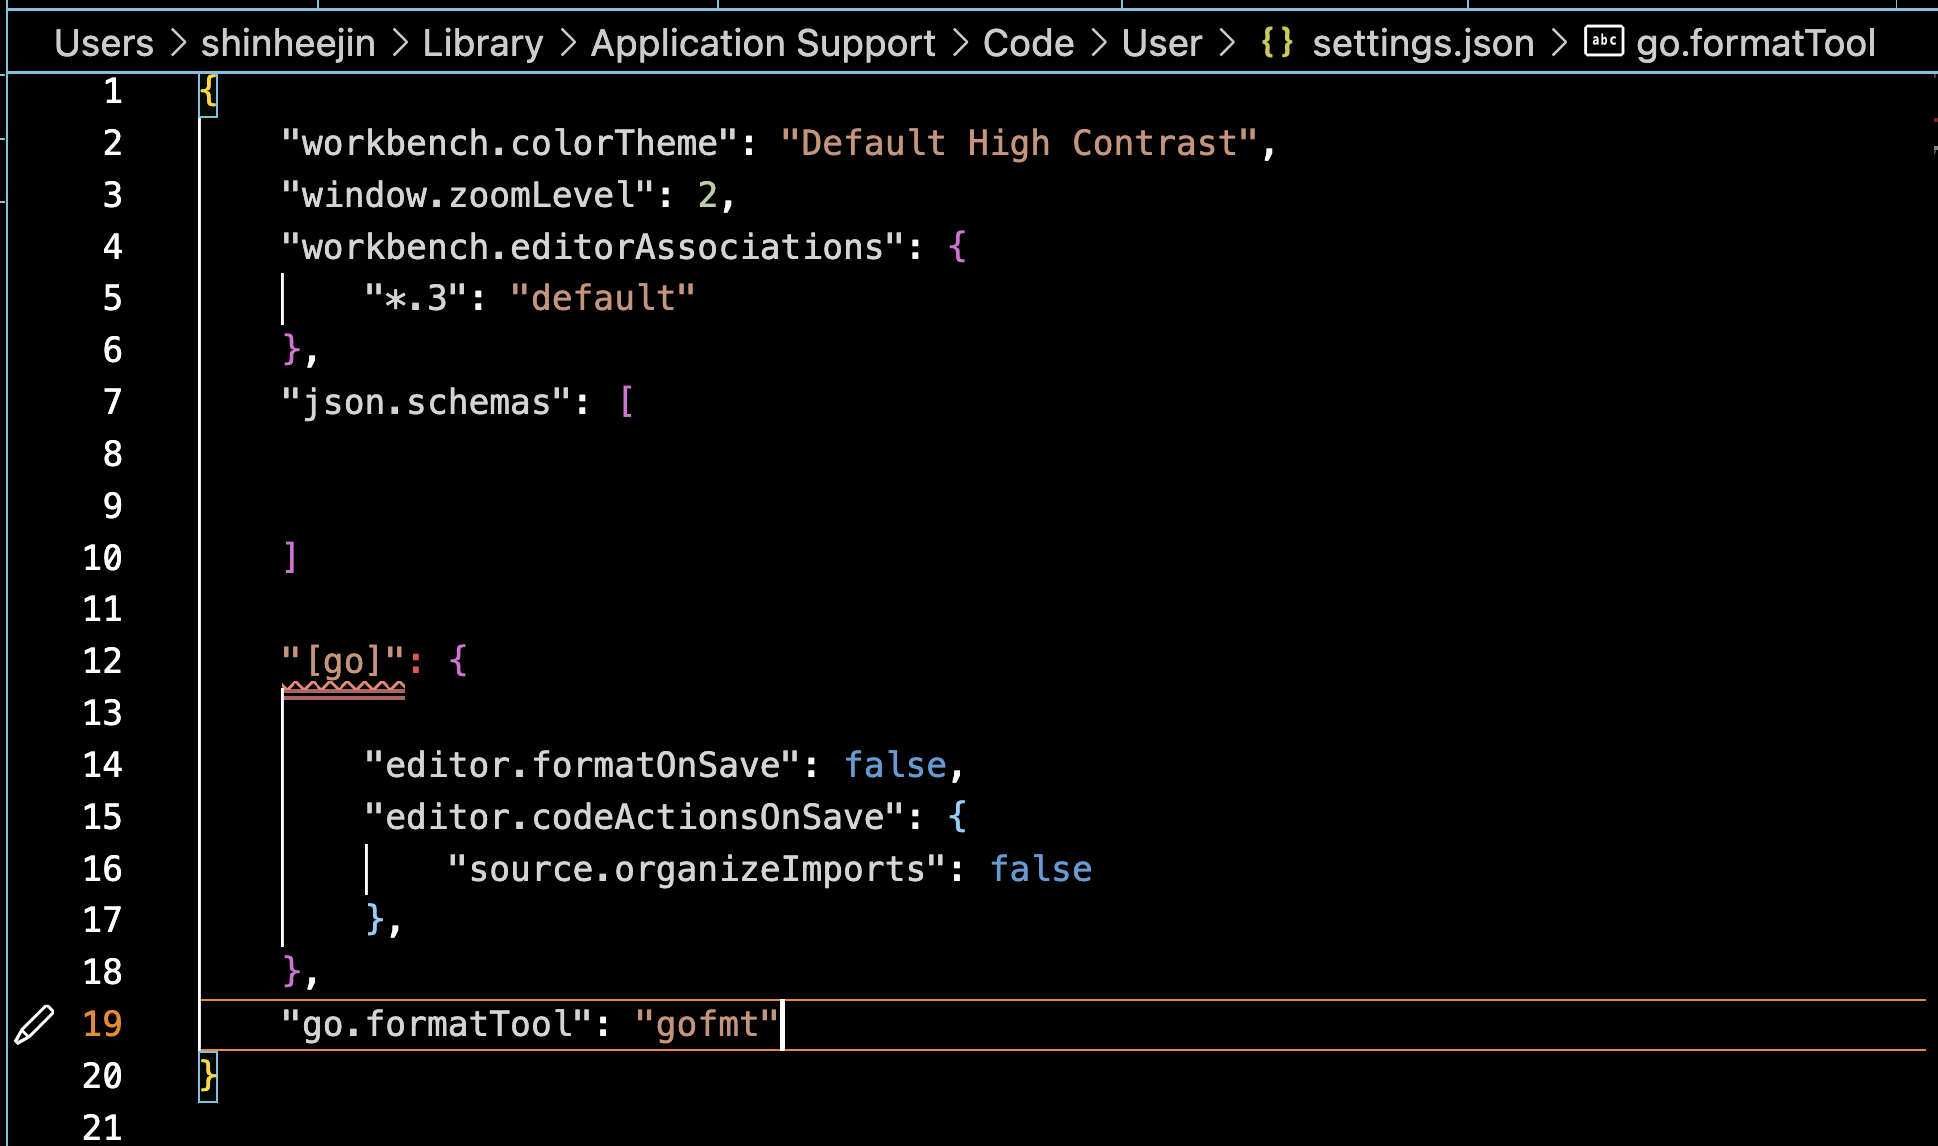The image size is (1938, 1146).
Task: Click the closing square bracket on line 10
Action: (291, 557)
